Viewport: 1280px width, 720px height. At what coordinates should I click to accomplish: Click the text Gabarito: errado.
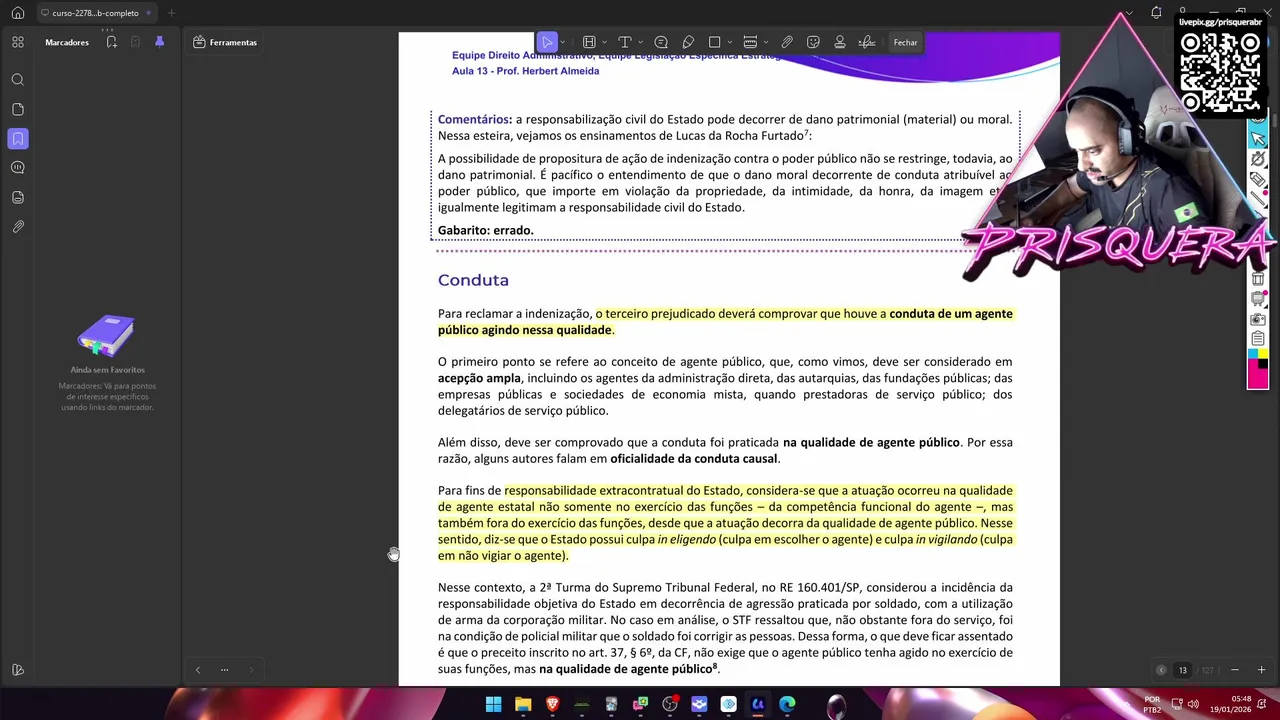[486, 230]
